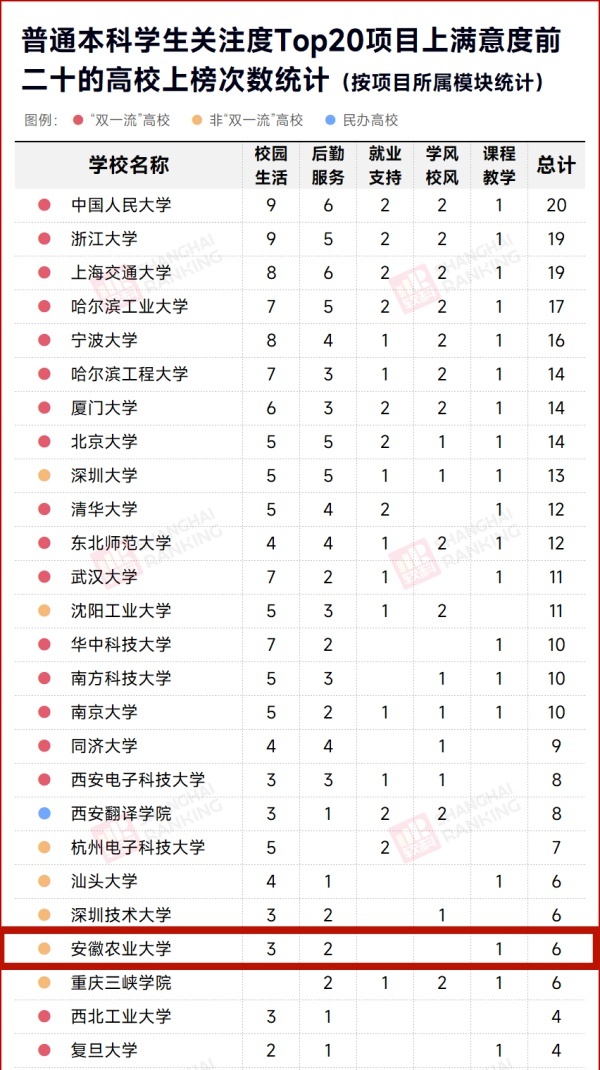Image resolution: width=600 pixels, height=1070 pixels.
Task: Click the orange dot beside 安徽农业大学
Action: pyautogui.click(x=44, y=949)
